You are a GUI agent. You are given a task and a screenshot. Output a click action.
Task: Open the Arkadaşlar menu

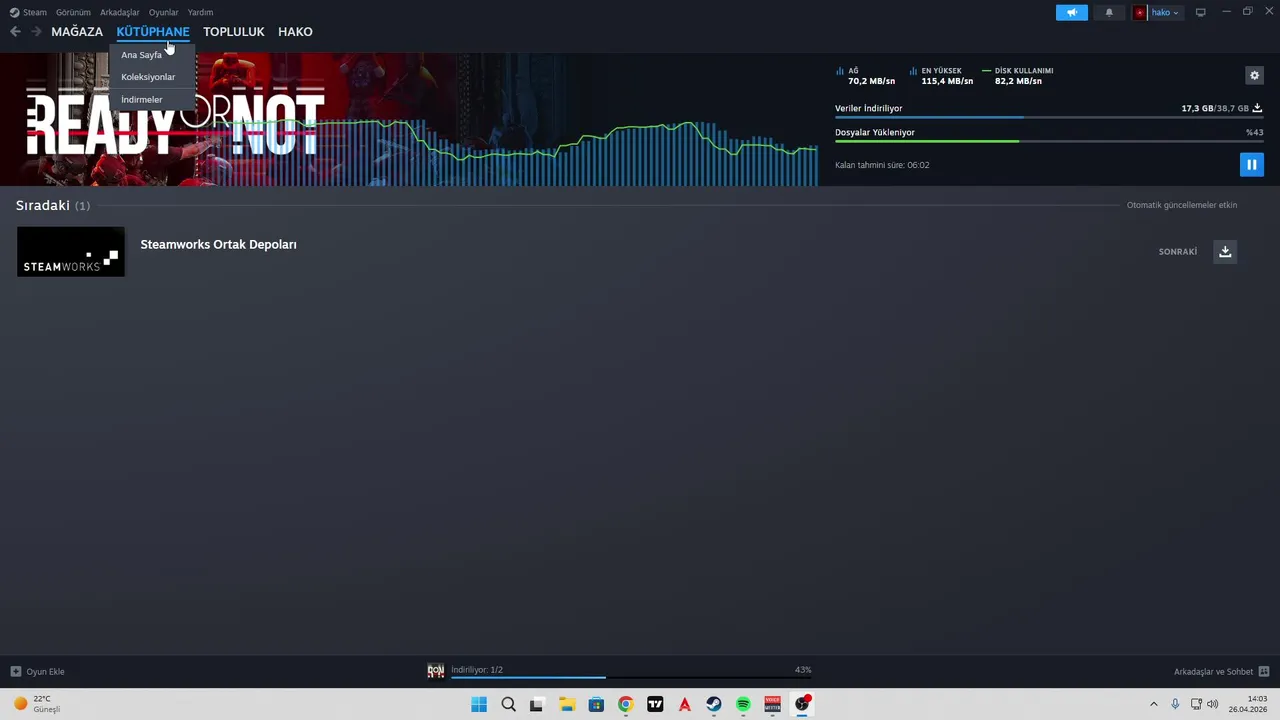(119, 12)
